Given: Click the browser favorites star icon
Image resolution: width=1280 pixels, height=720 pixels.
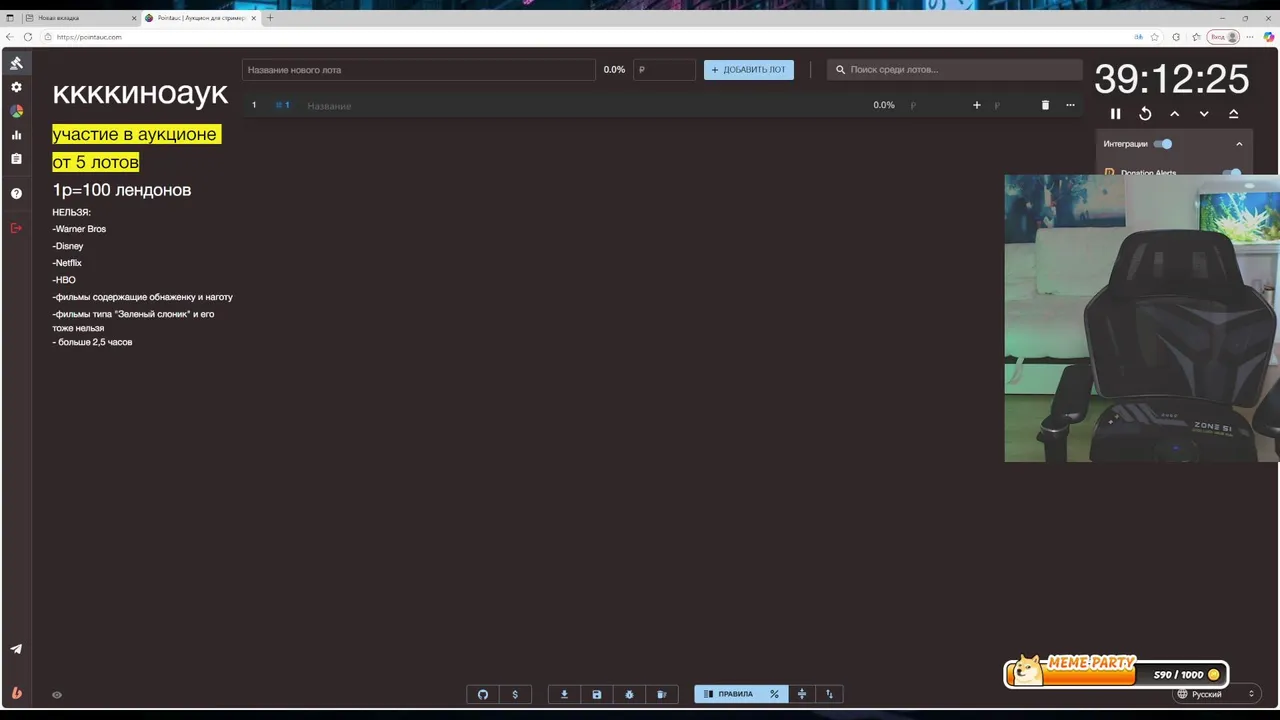Looking at the screenshot, I should (x=1155, y=37).
